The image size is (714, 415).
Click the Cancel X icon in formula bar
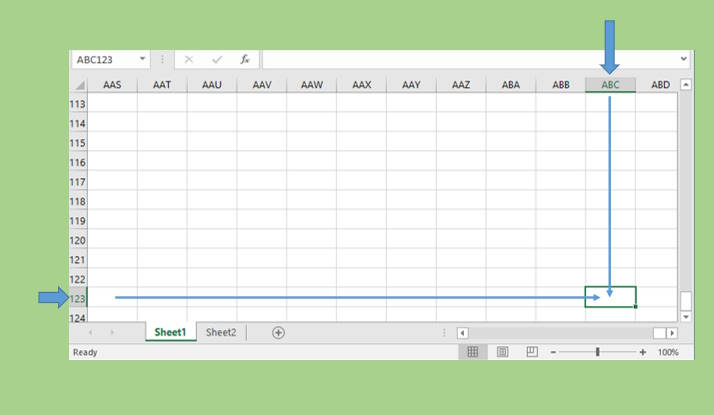pos(189,60)
